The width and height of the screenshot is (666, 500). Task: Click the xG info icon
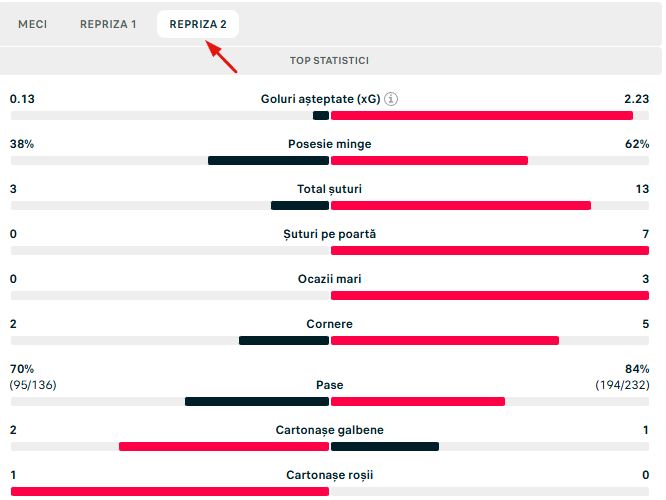coord(392,99)
